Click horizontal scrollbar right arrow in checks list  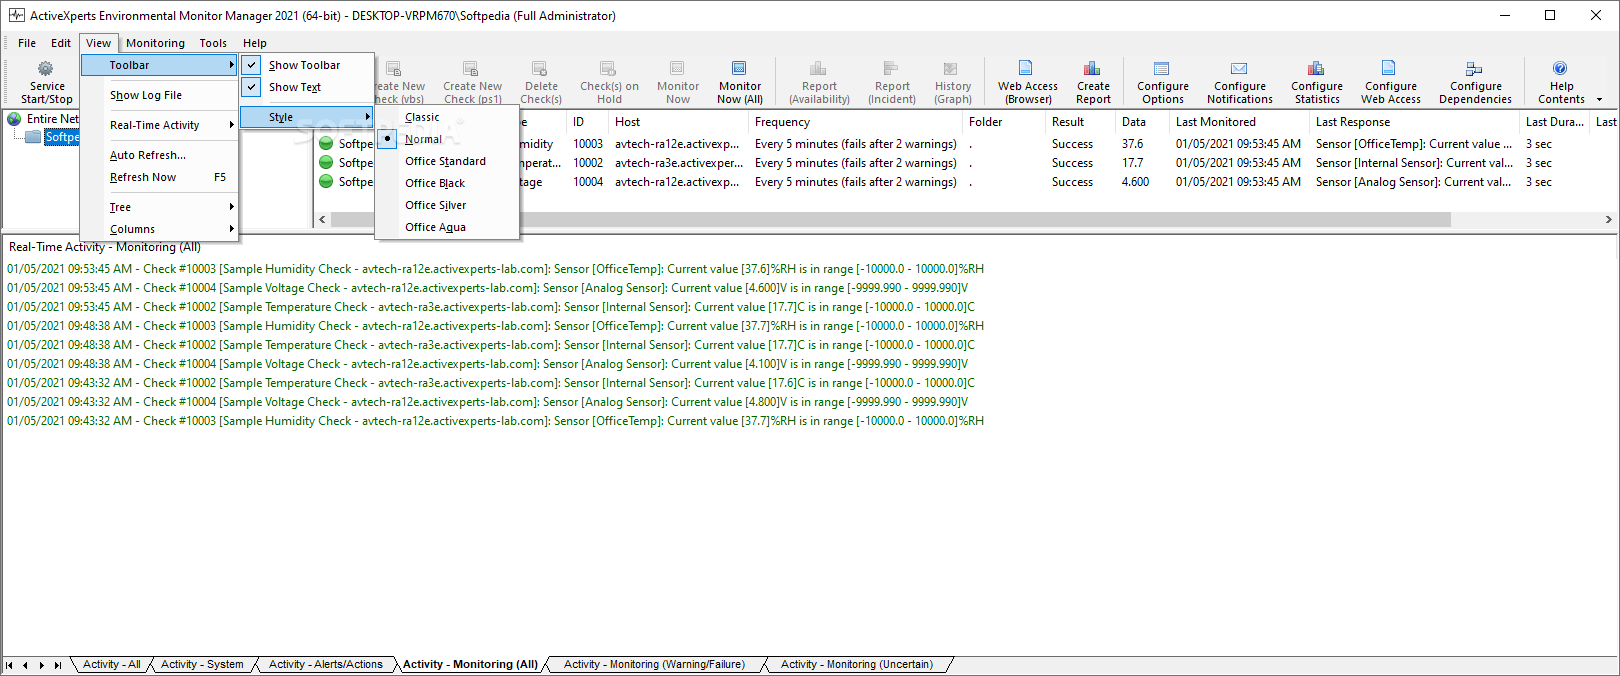(1608, 219)
